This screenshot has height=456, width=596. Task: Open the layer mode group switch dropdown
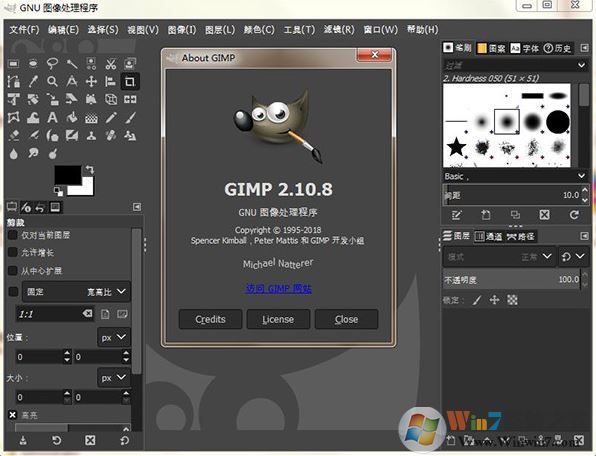click(x=573, y=257)
